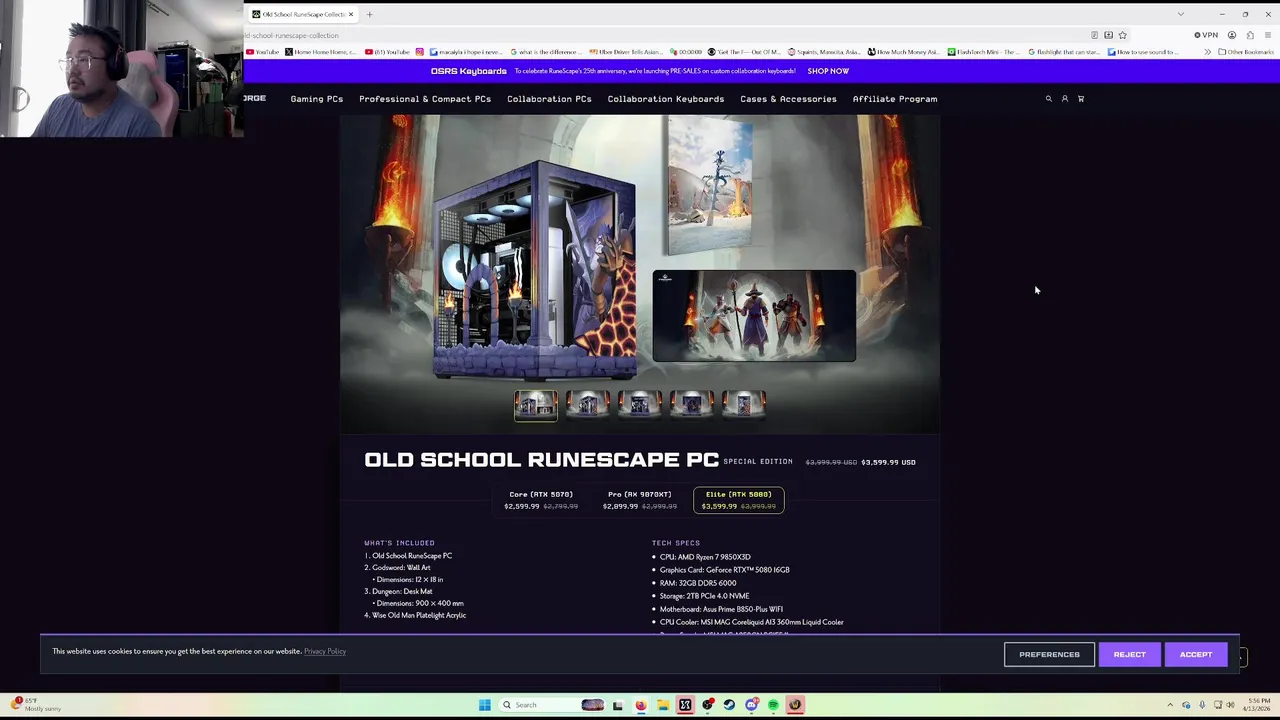This screenshot has width=1280, height=720.
Task: Open the Other Bookmarks folder
Action: click(1245, 52)
